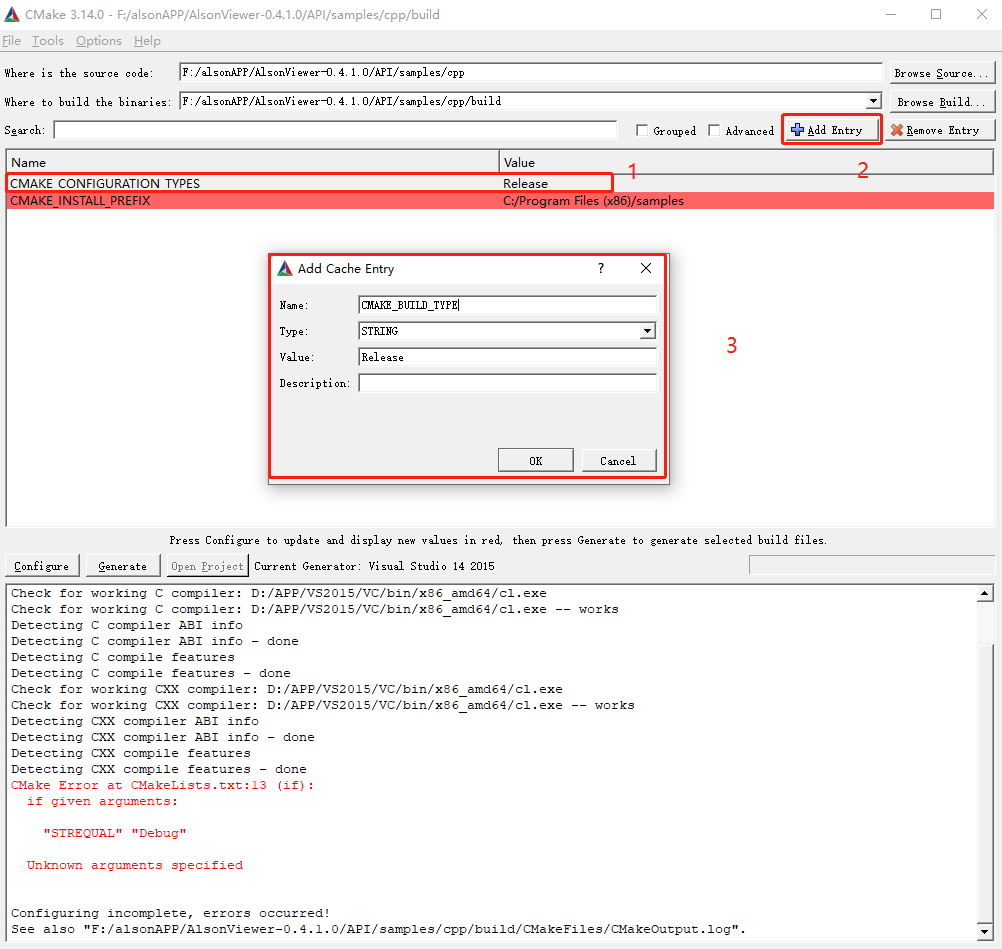This screenshot has width=1002, height=949.
Task: Open the Options menu
Action: tap(99, 41)
